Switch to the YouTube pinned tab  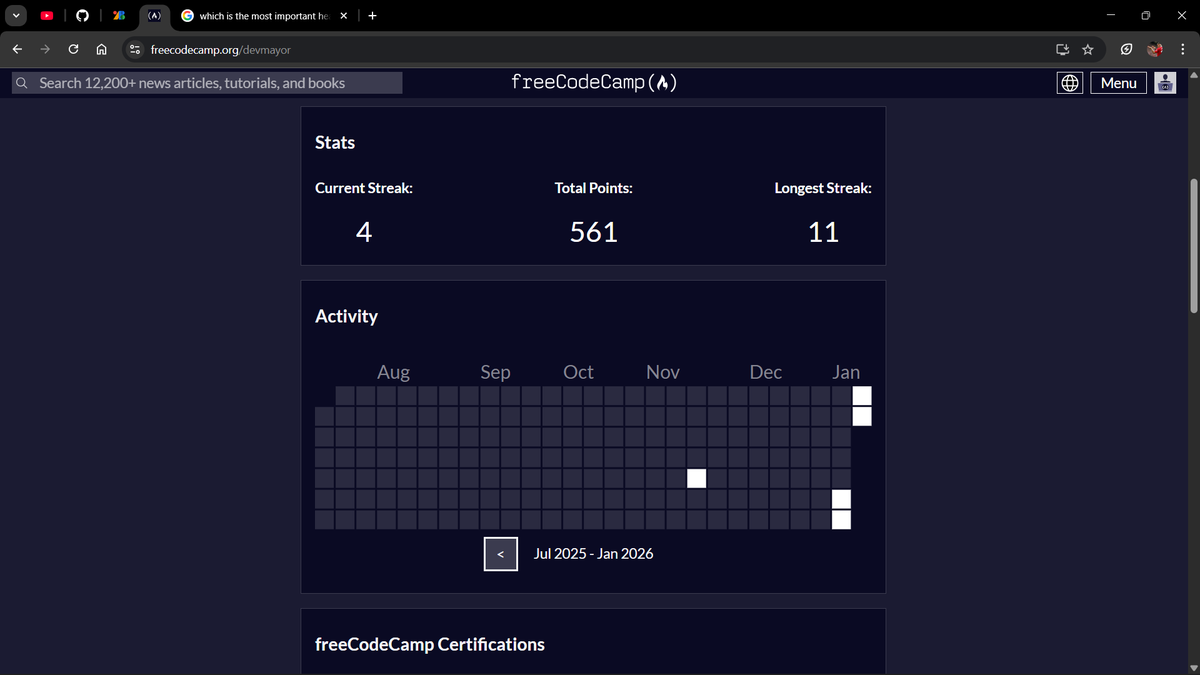coord(47,16)
